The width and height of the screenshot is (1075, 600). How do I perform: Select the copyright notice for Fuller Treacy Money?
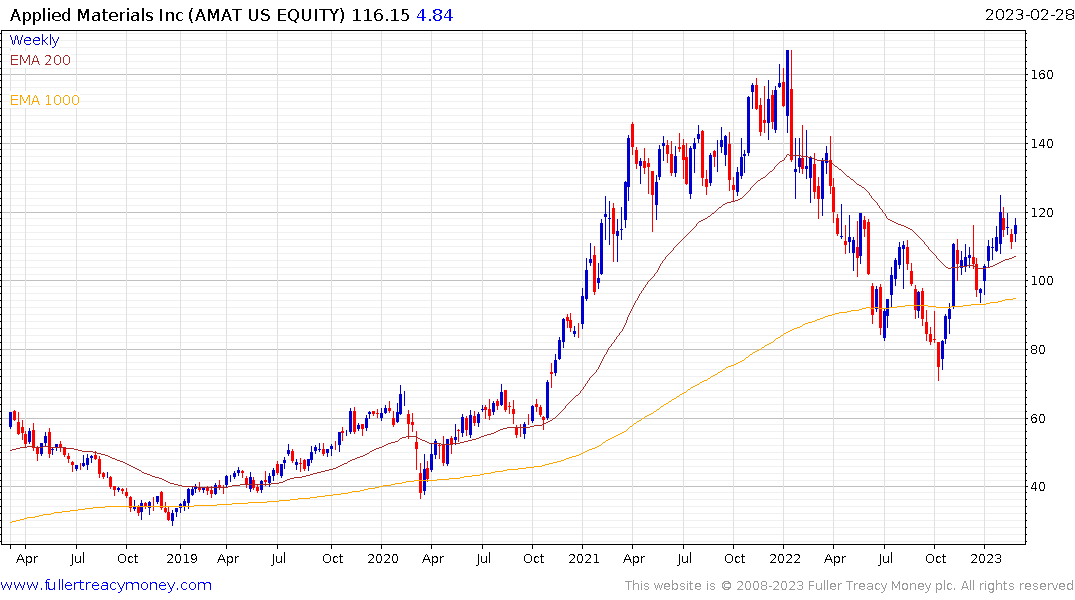849,586
